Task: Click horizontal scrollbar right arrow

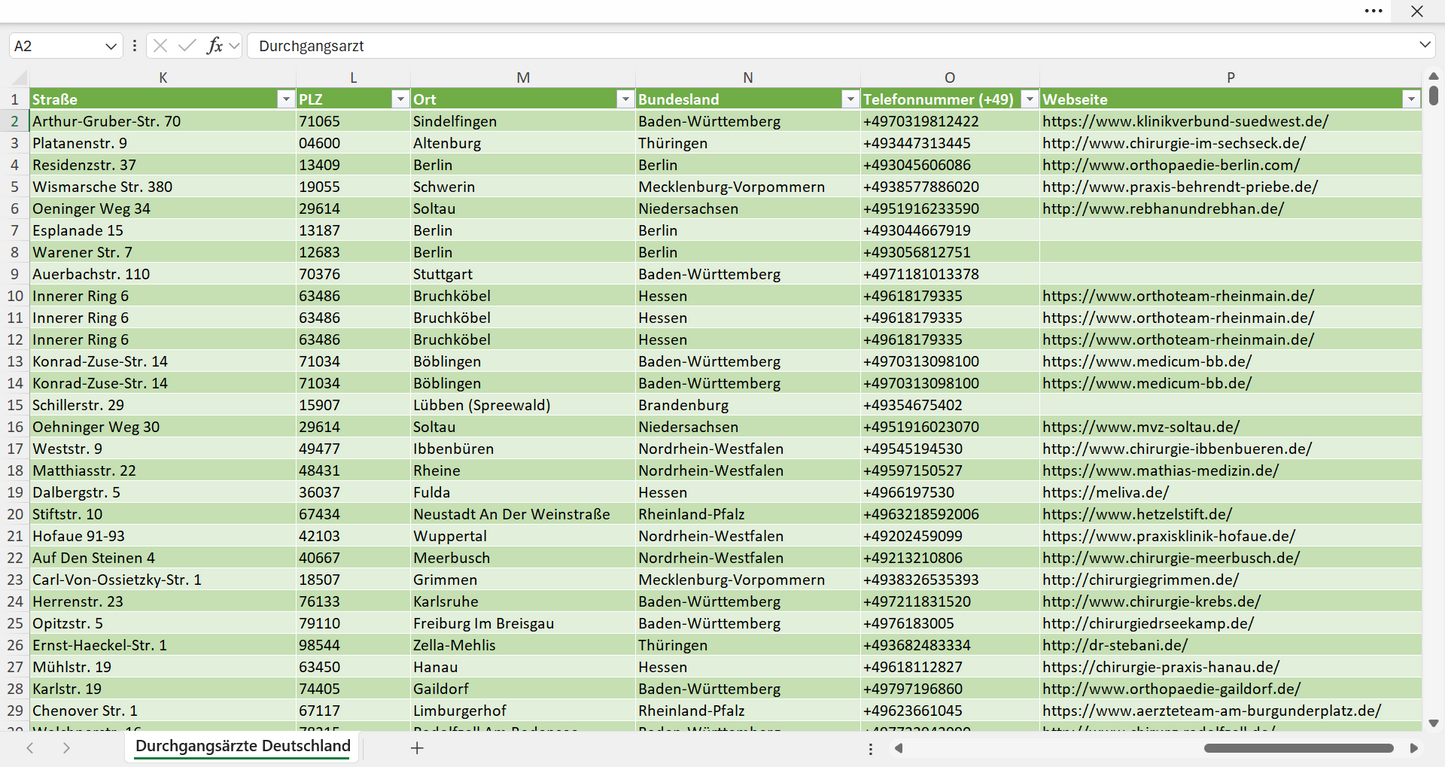Action: click(x=1414, y=748)
